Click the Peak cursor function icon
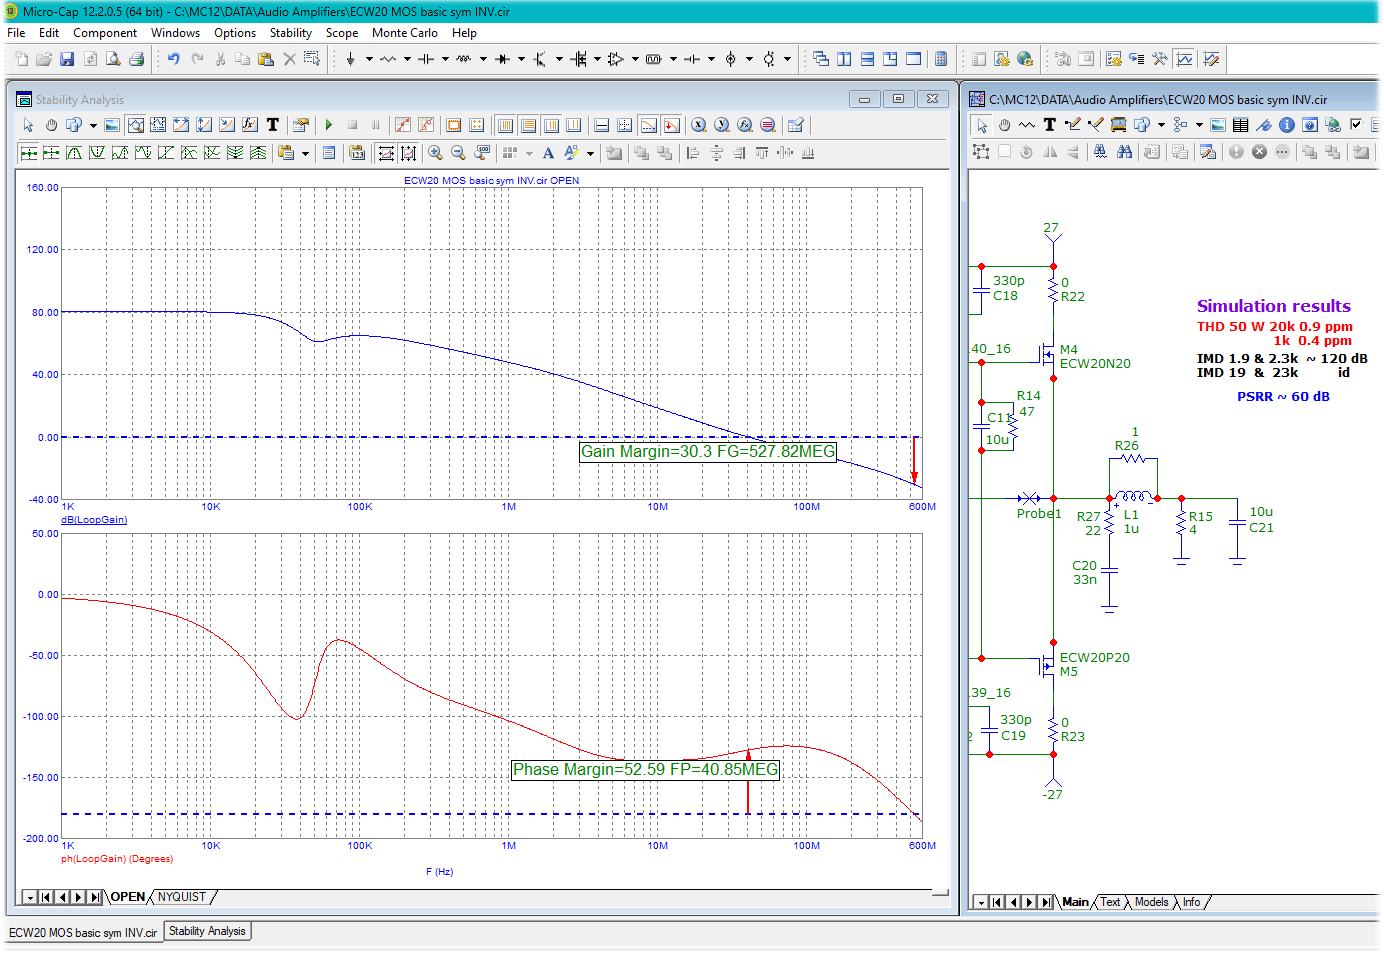The image size is (1384, 954). [74, 153]
